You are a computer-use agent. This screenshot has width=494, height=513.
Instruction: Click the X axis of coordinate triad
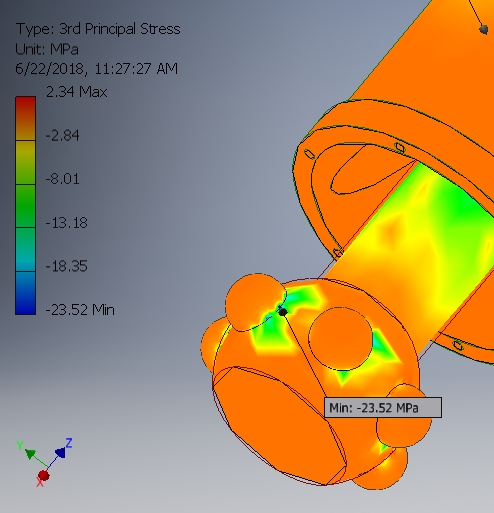coord(42,477)
